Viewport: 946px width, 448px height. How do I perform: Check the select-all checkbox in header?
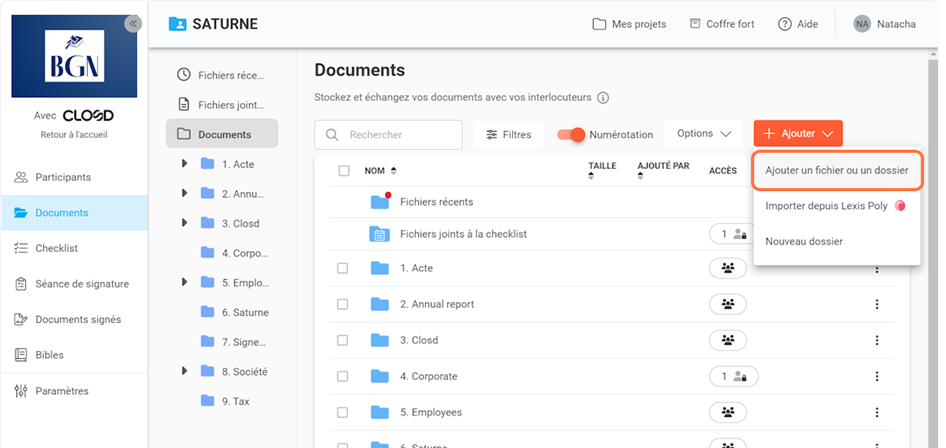tap(344, 171)
